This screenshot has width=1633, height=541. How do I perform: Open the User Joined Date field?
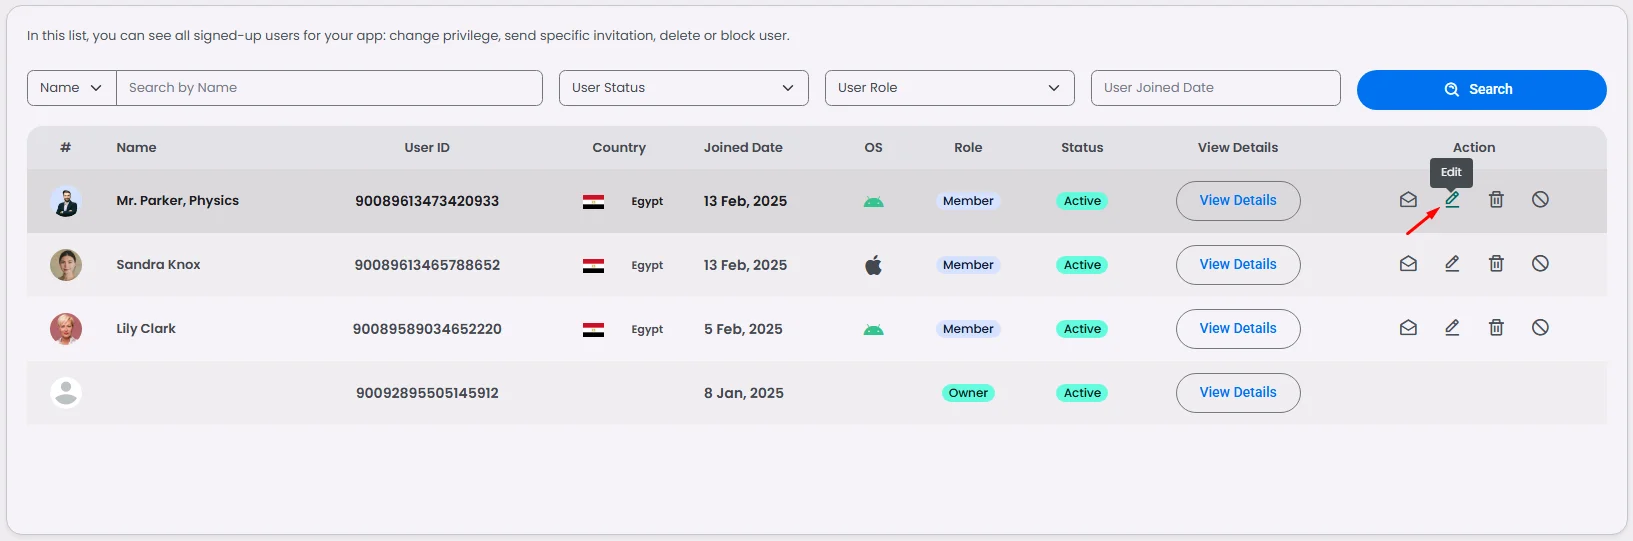click(x=1215, y=88)
